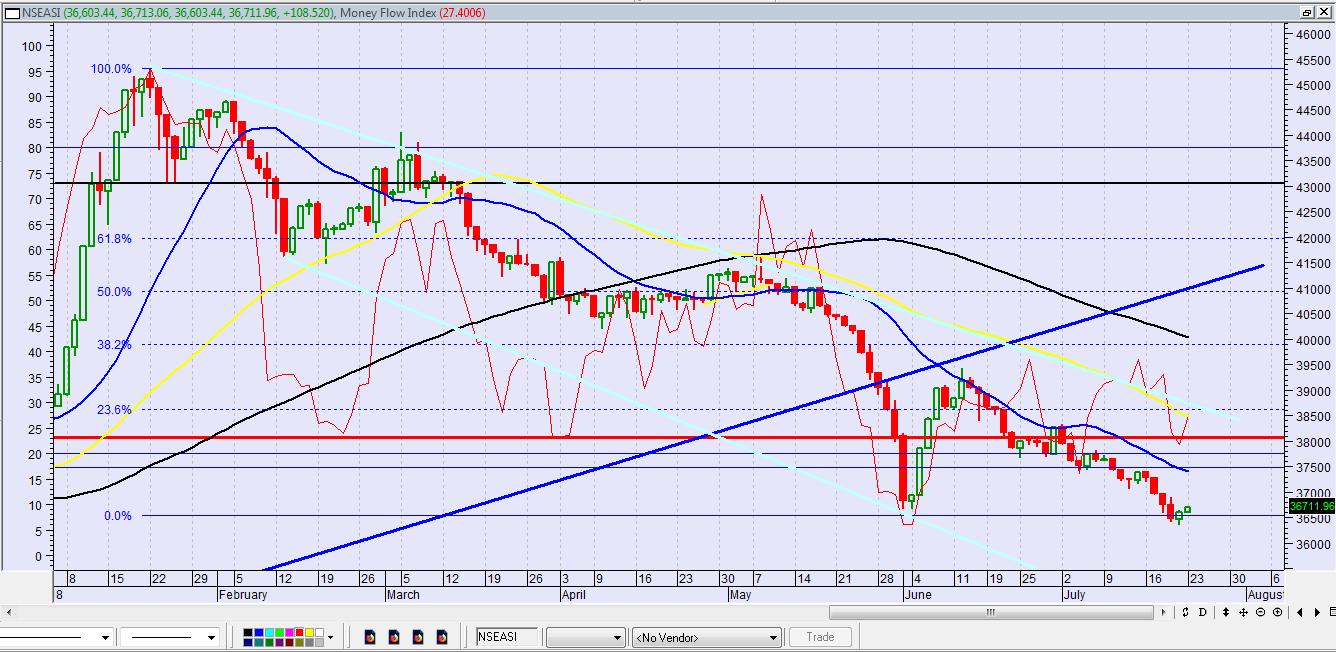Click the scrollbar right arrow

(x=1163, y=612)
